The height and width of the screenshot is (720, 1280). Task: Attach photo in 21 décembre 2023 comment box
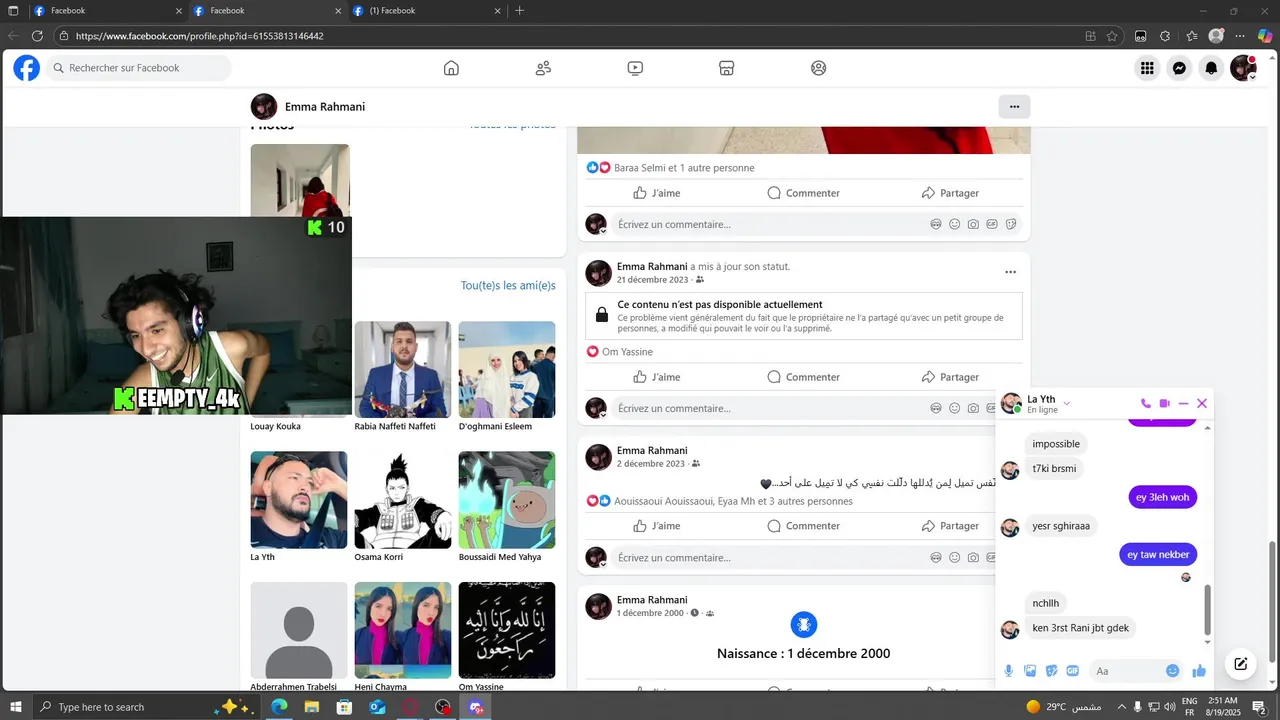tap(973, 408)
